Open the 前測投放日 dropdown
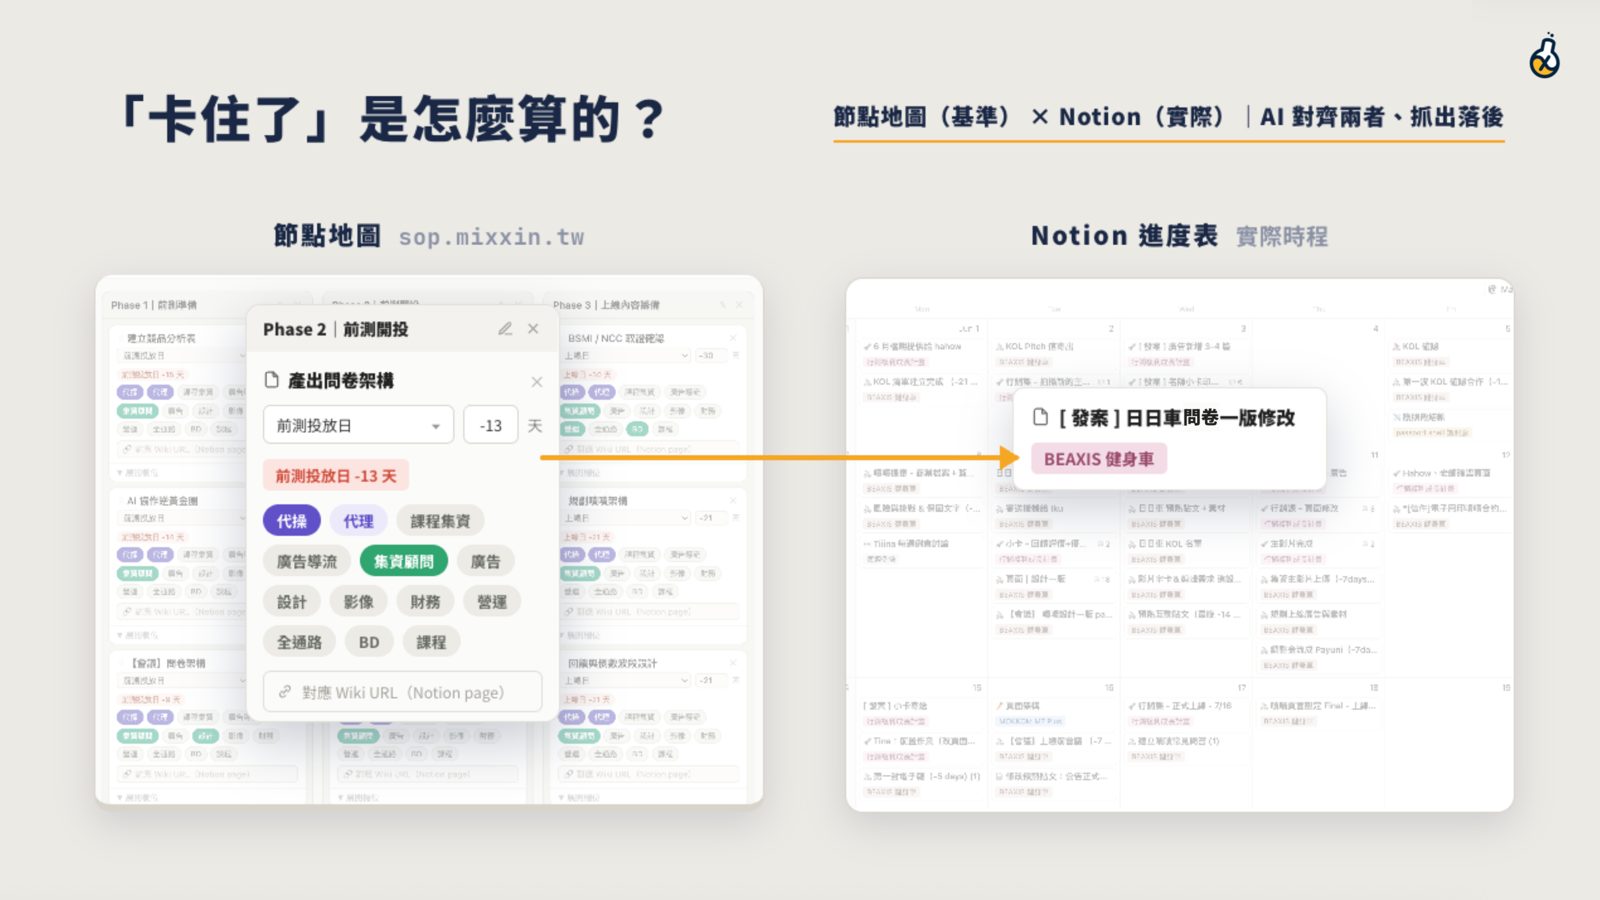This screenshot has width=1600, height=900. pyautogui.click(x=358, y=425)
